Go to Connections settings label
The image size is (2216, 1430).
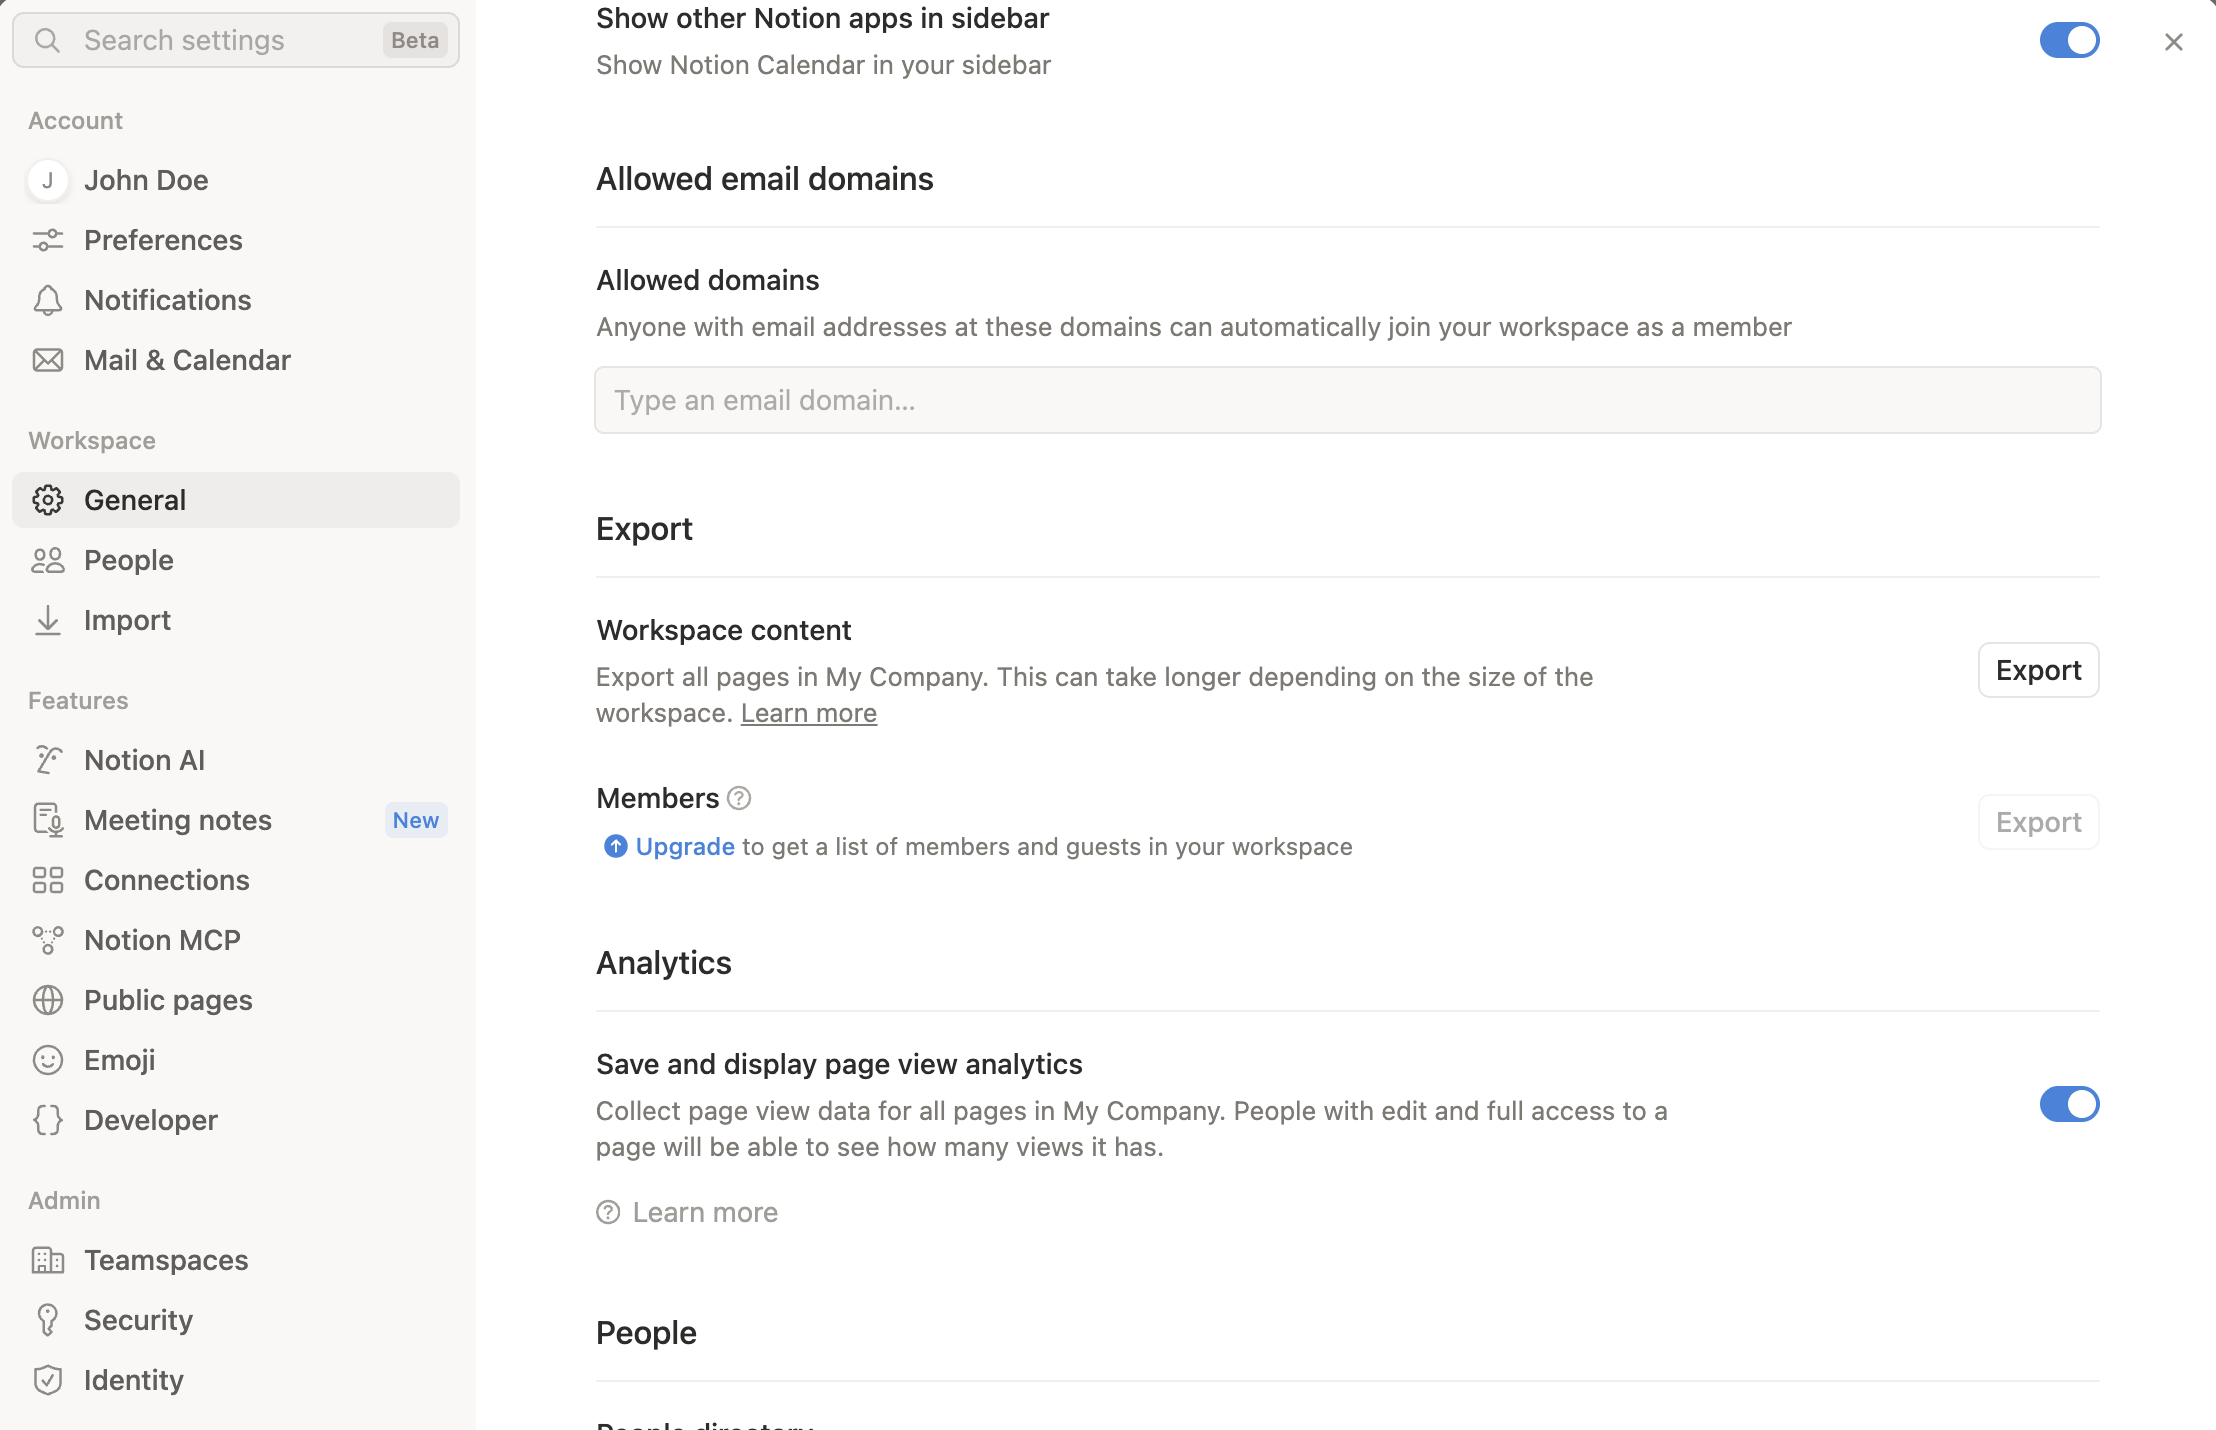[167, 880]
